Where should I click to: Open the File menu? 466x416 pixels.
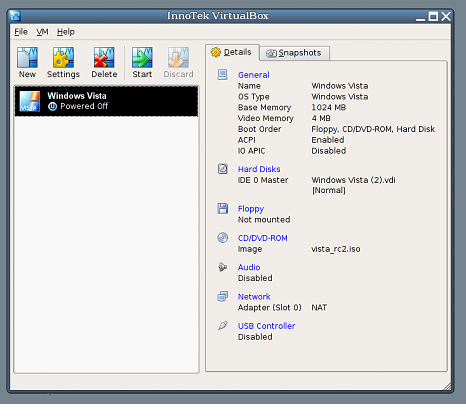click(x=21, y=32)
